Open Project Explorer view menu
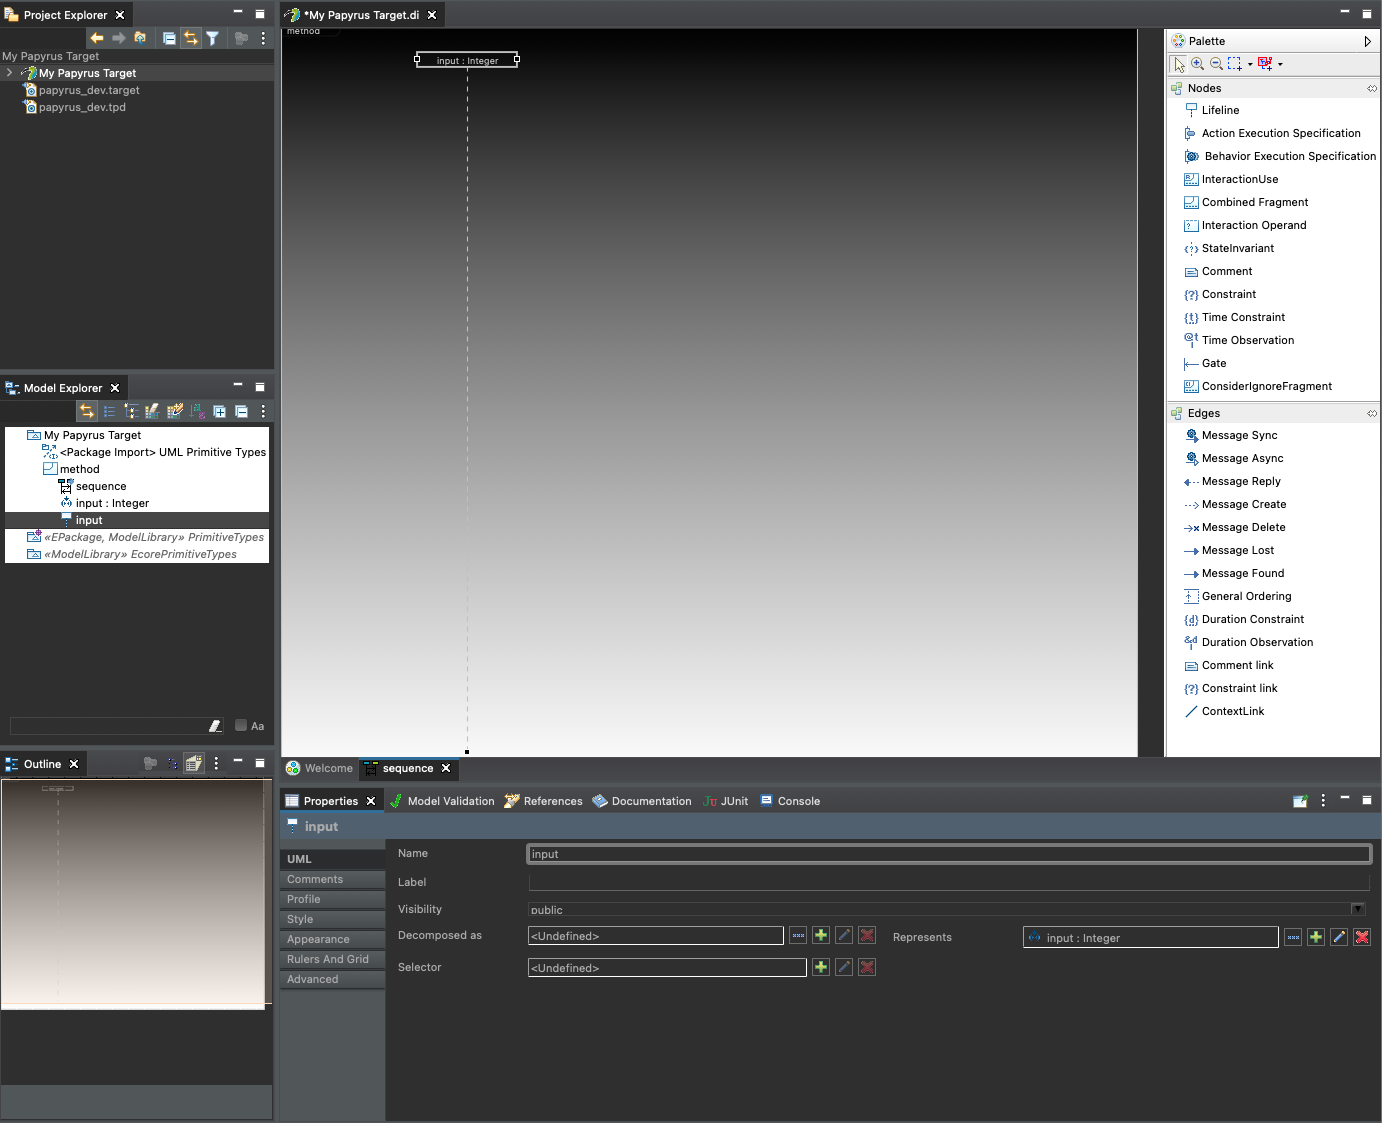 click(x=263, y=38)
